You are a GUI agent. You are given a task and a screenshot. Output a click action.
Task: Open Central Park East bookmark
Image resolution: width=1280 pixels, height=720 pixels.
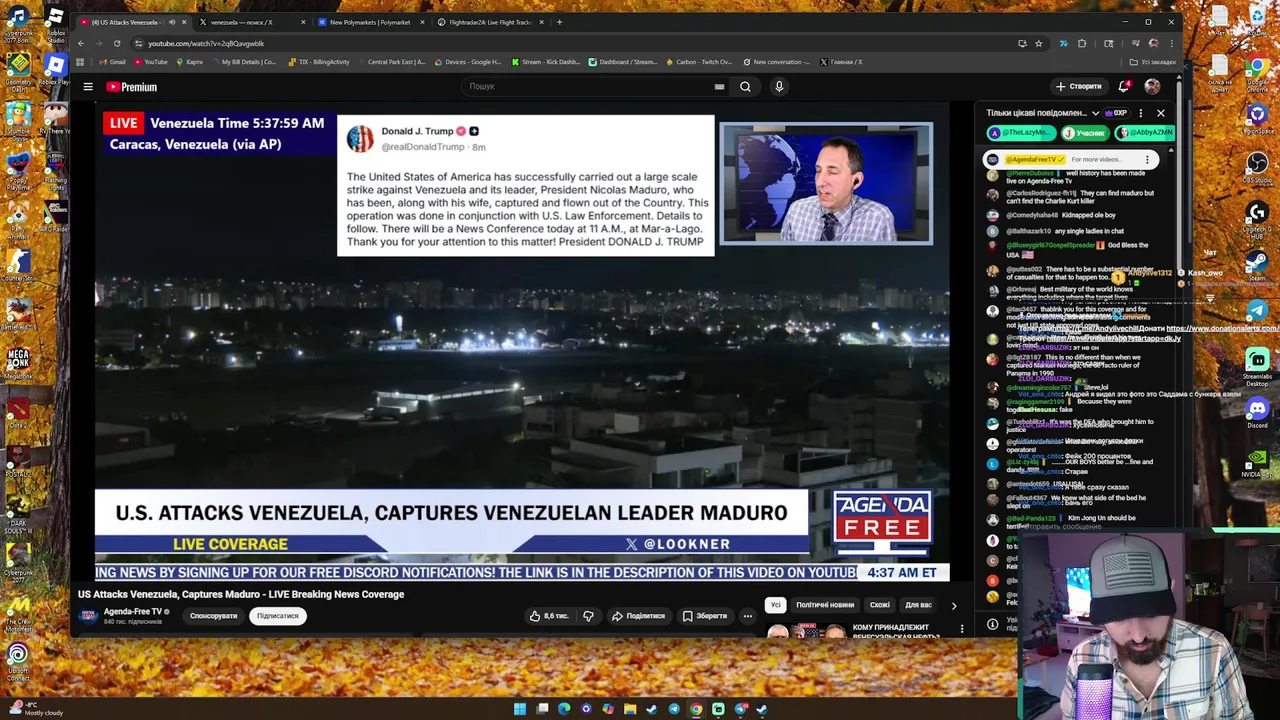pyautogui.click(x=391, y=62)
